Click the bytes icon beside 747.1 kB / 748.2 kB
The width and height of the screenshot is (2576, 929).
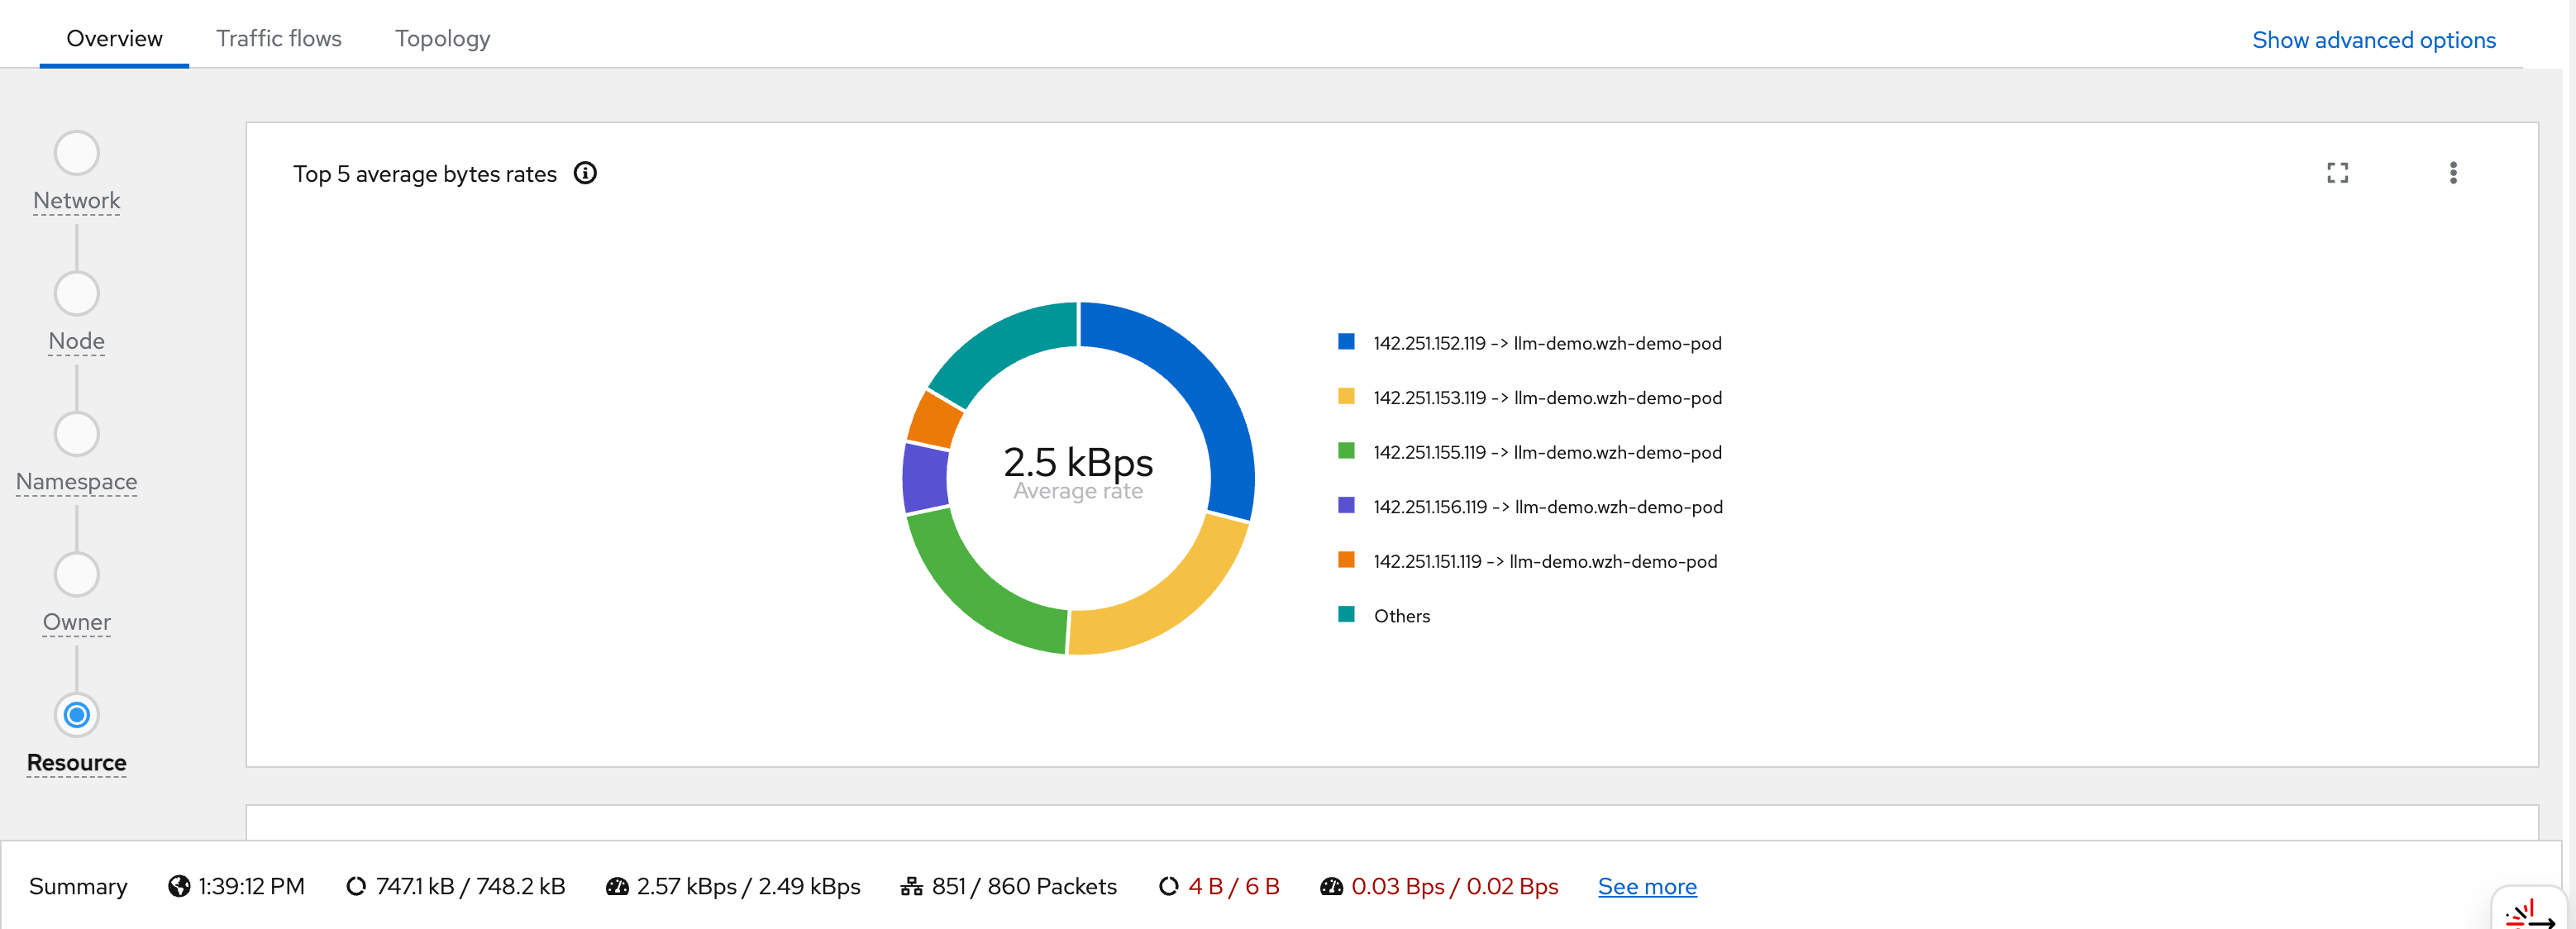pyautogui.click(x=356, y=886)
